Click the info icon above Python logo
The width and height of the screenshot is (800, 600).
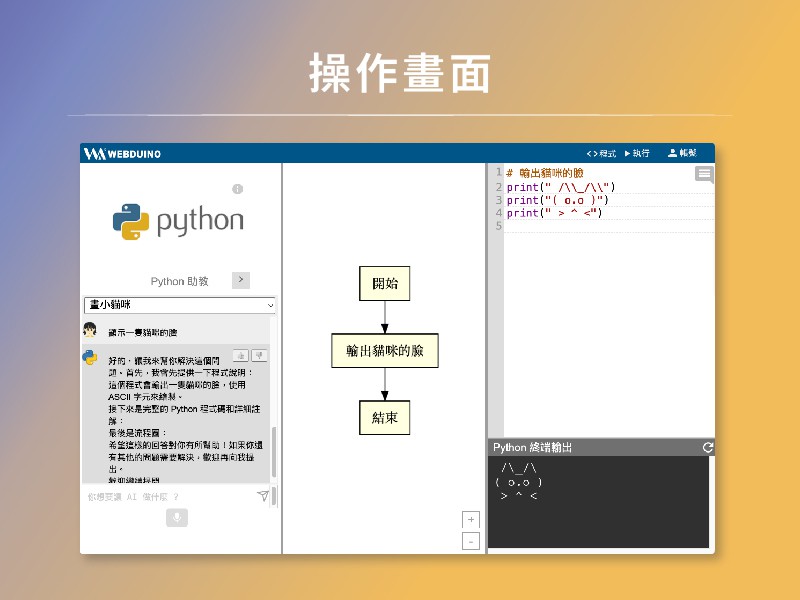coord(238,189)
